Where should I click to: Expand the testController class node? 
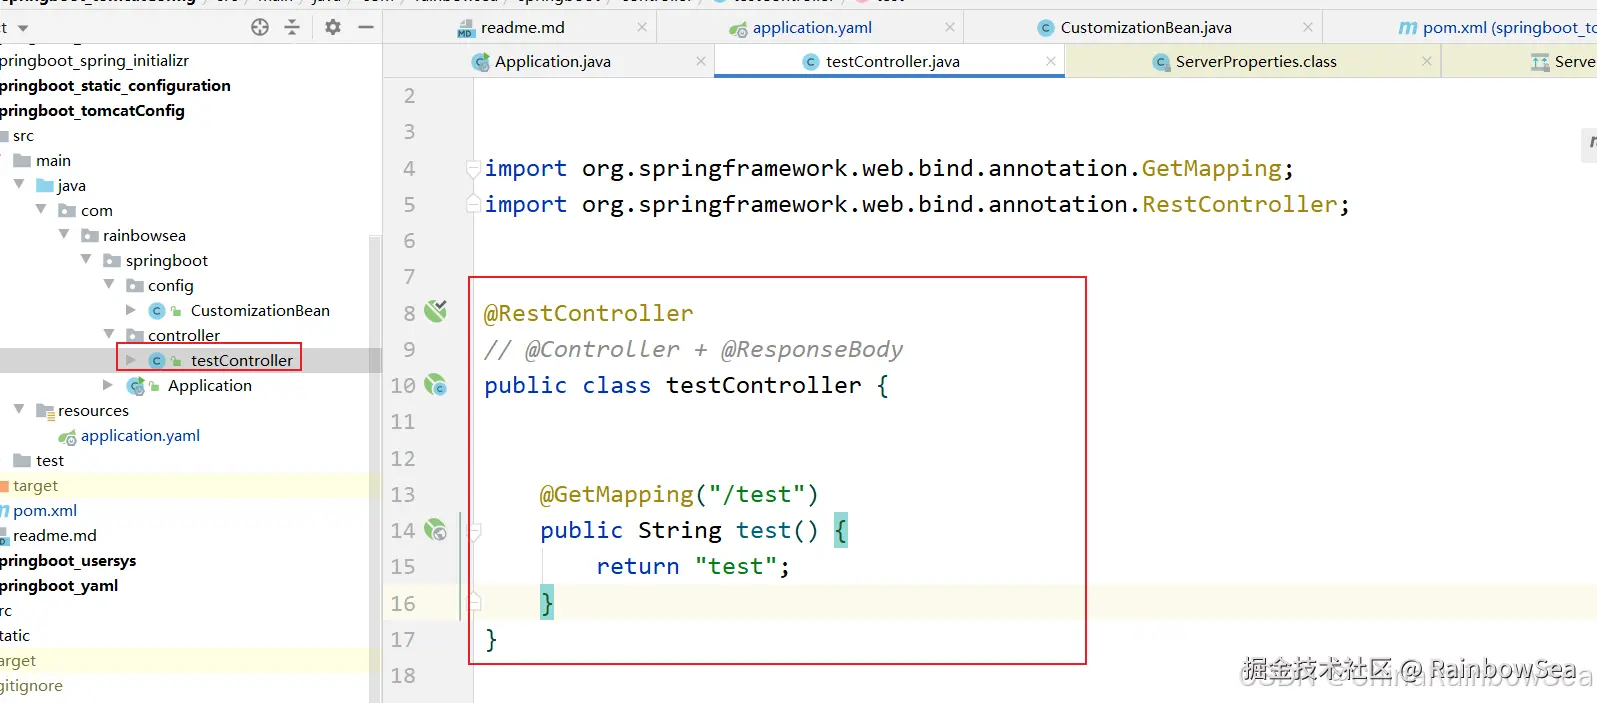tap(131, 360)
